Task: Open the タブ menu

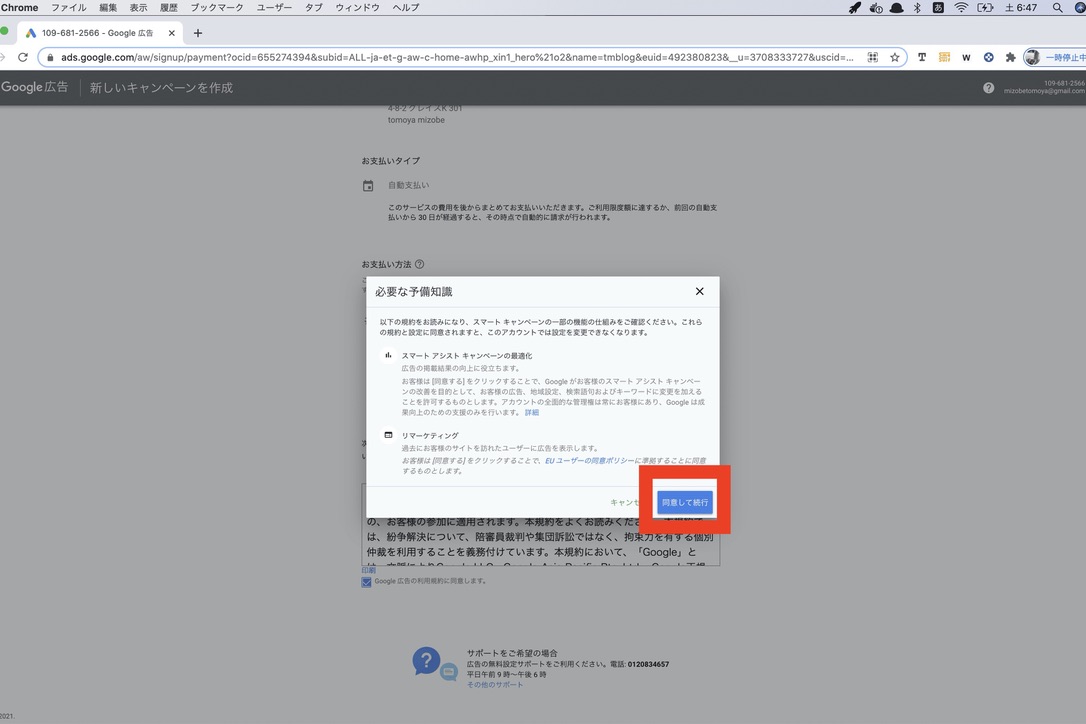Action: [314, 8]
